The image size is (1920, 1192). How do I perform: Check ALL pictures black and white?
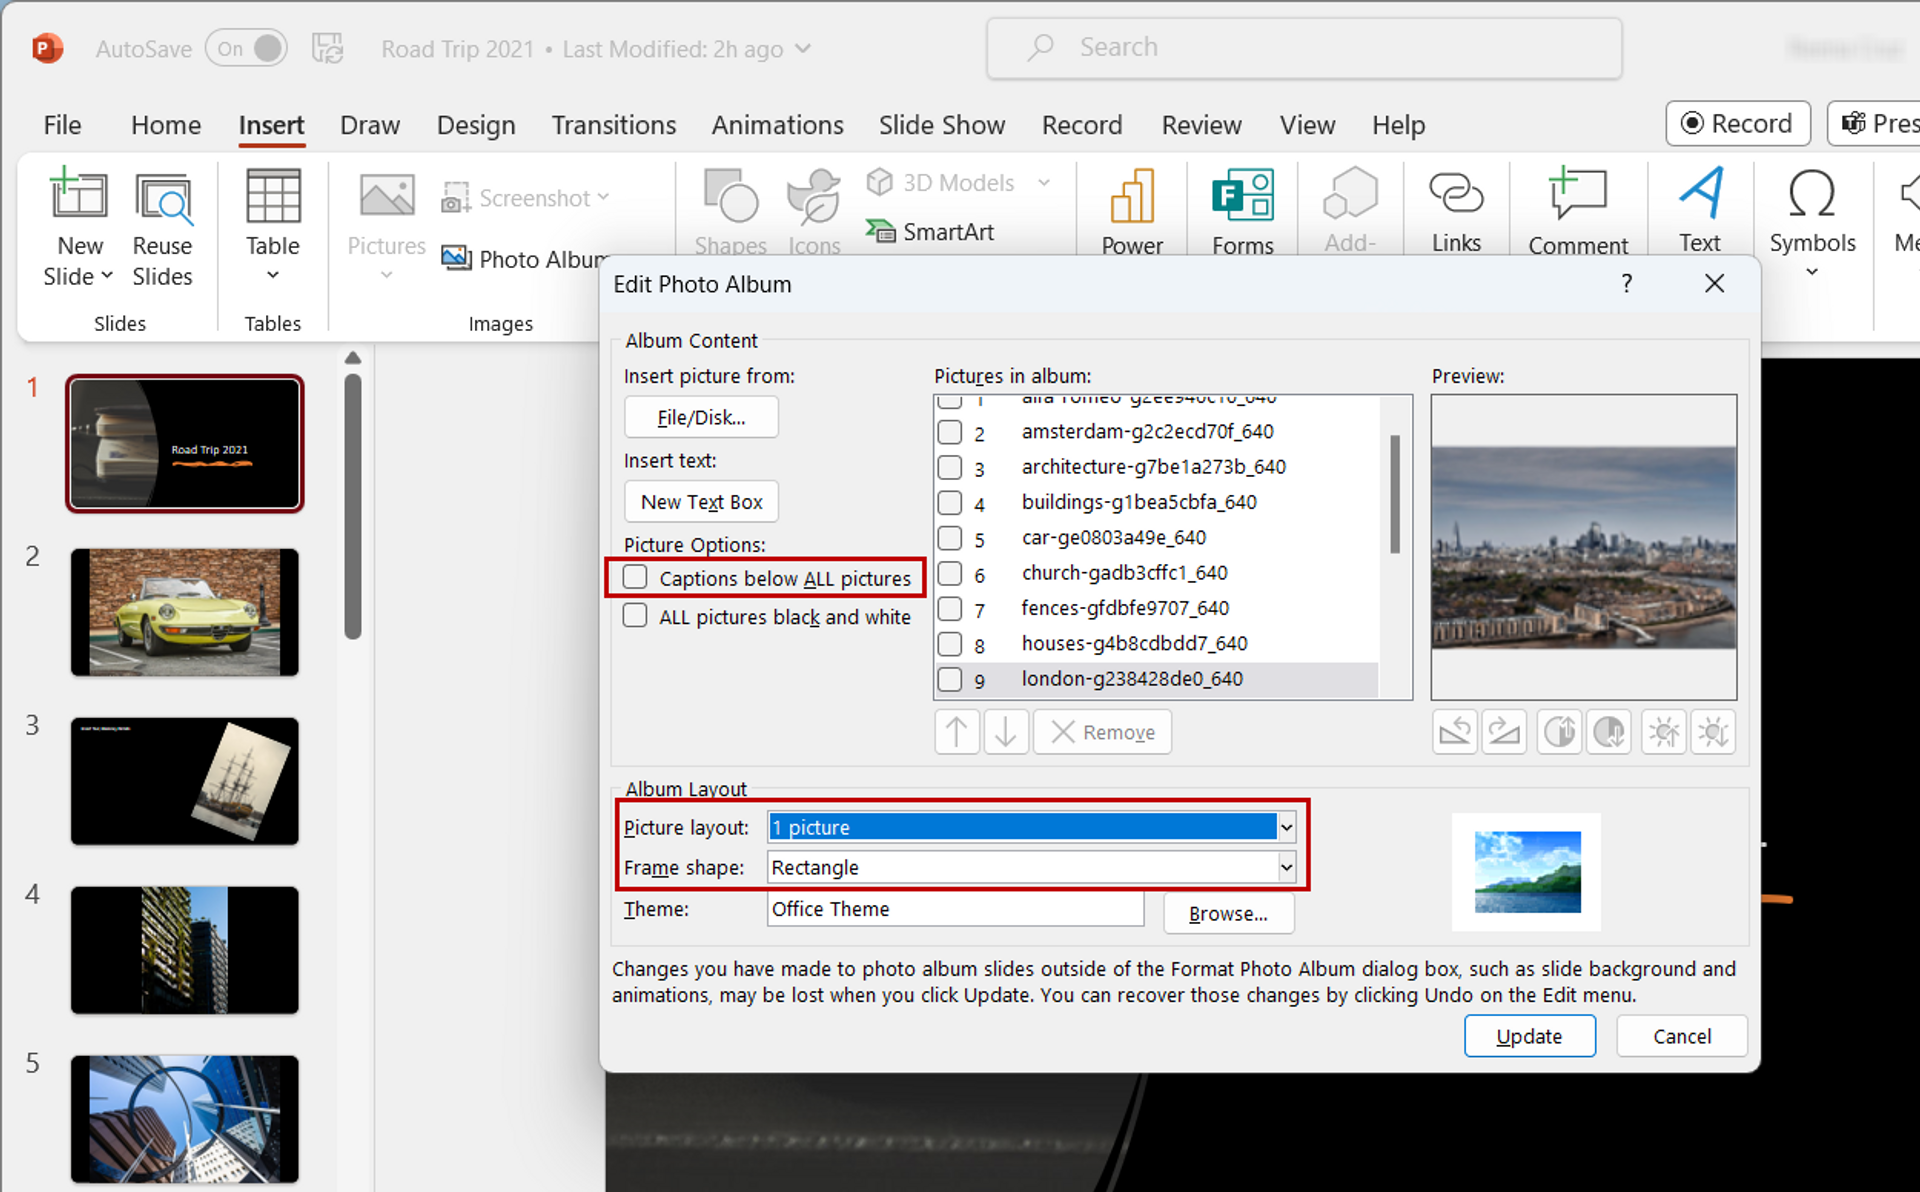(x=635, y=616)
